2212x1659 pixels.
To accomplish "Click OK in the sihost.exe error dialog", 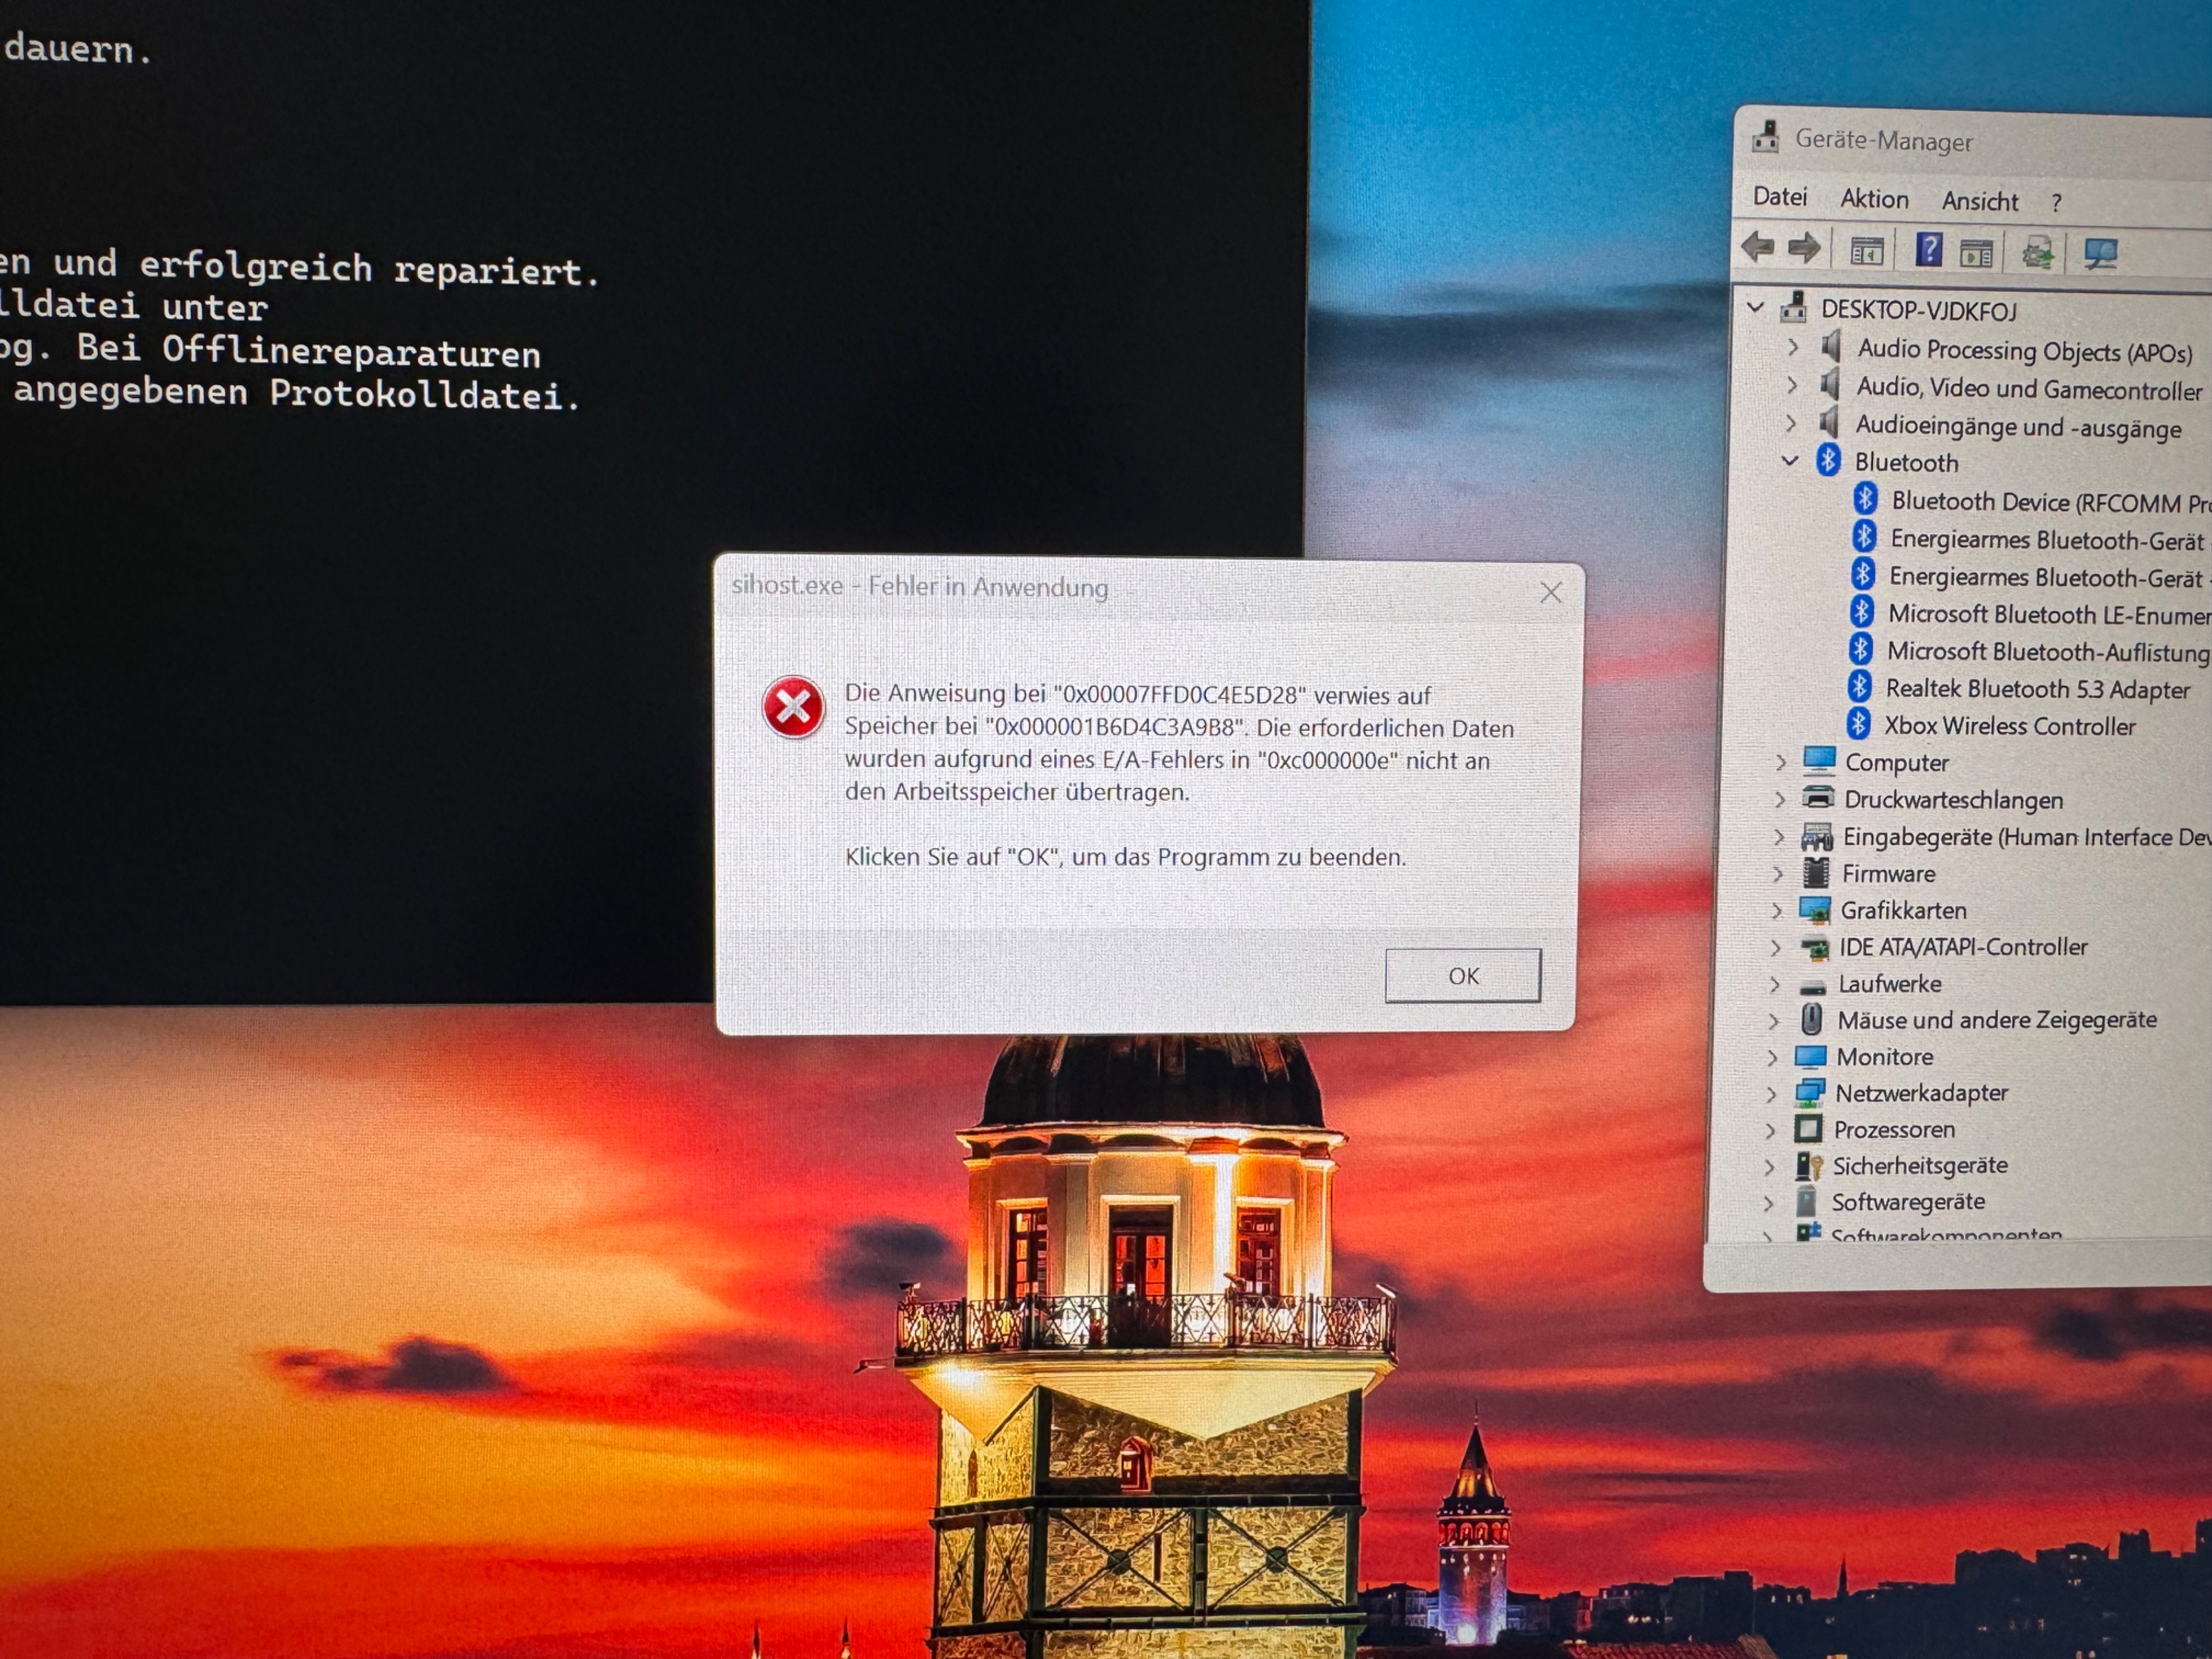I will (x=1462, y=975).
